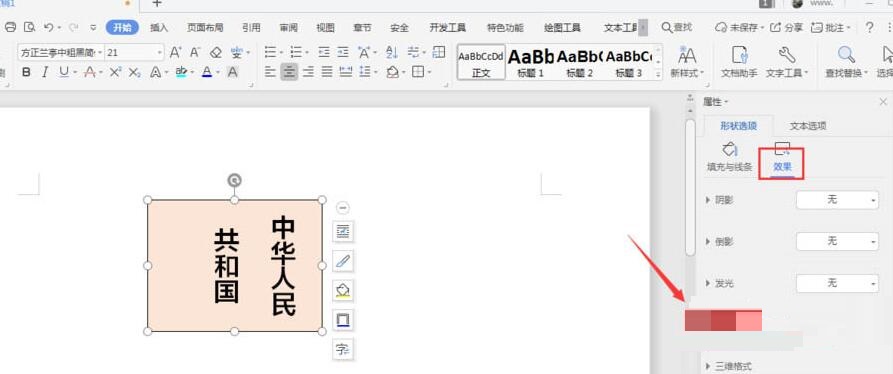Decrease font size with the A- icon
The height and width of the screenshot is (374, 893).
195,53
